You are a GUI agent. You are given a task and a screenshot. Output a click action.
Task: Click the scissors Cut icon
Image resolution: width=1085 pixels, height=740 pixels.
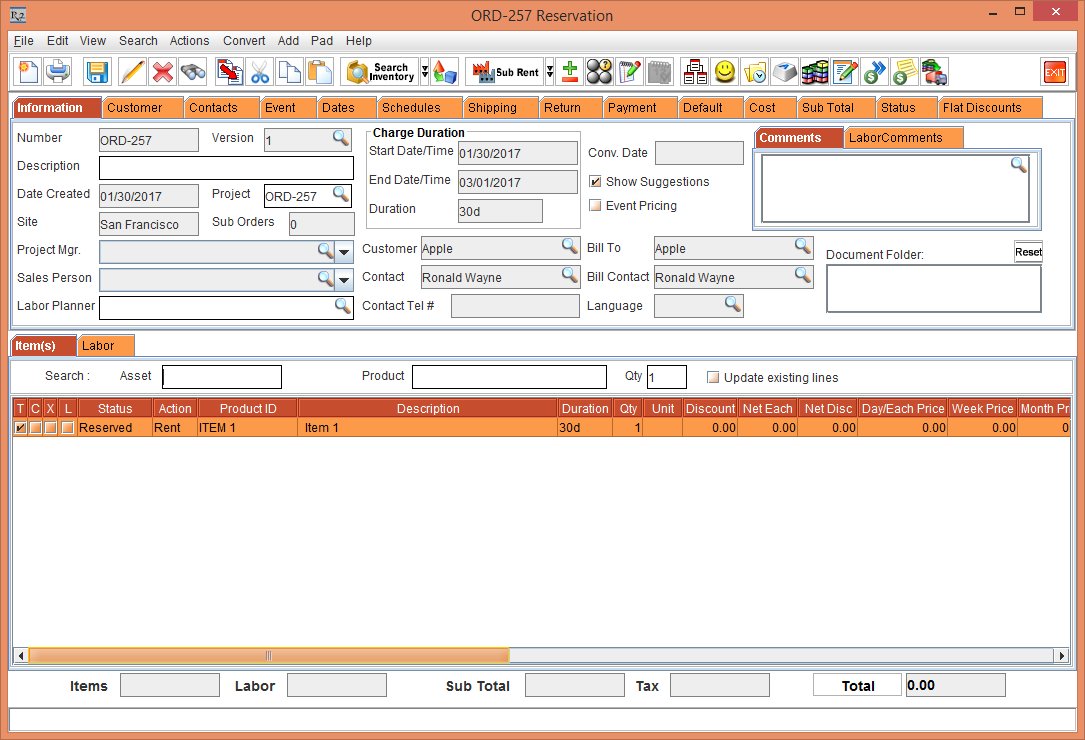click(x=260, y=72)
